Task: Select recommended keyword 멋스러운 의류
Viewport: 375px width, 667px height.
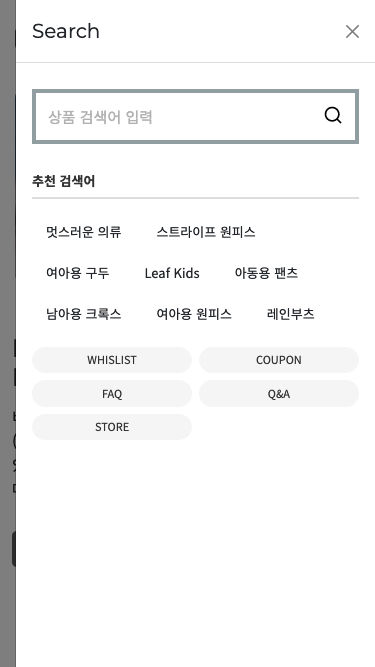Action: pyautogui.click(x=84, y=232)
